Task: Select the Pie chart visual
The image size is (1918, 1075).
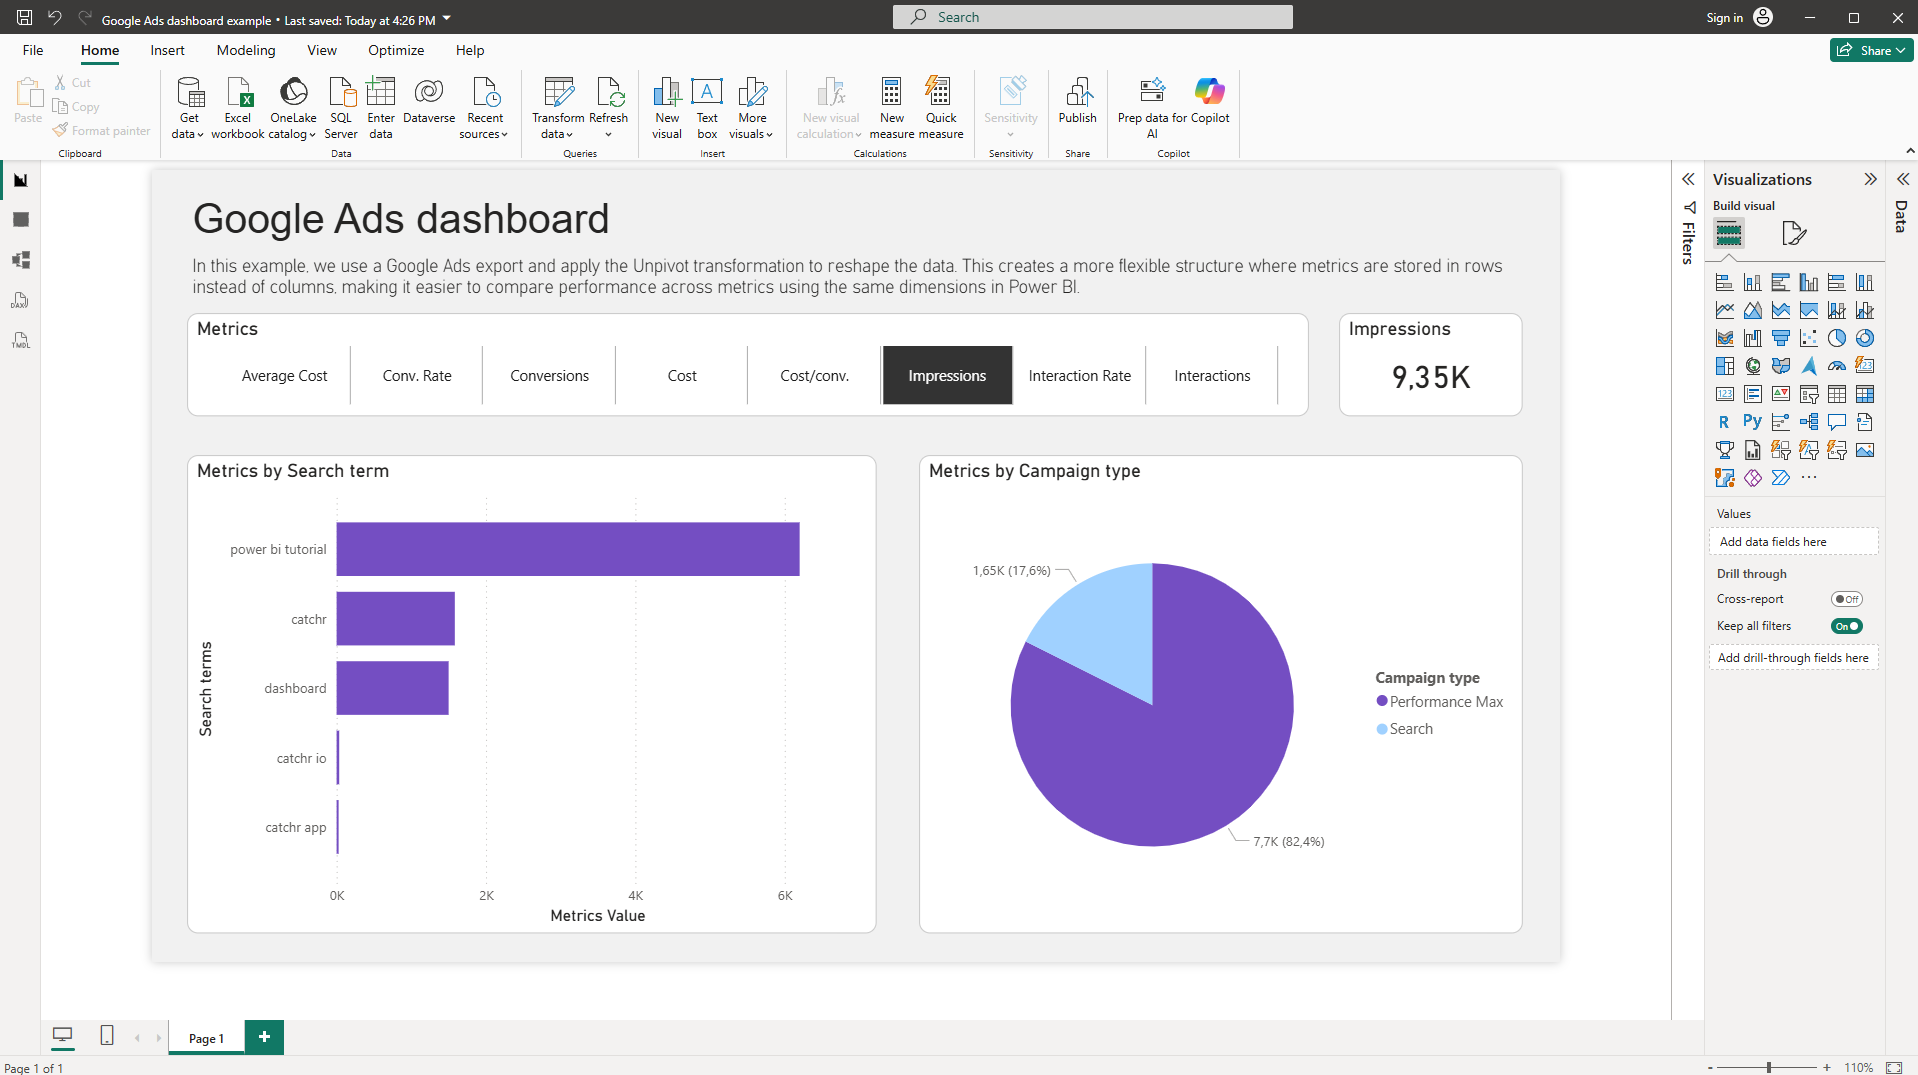Action: (1837, 338)
